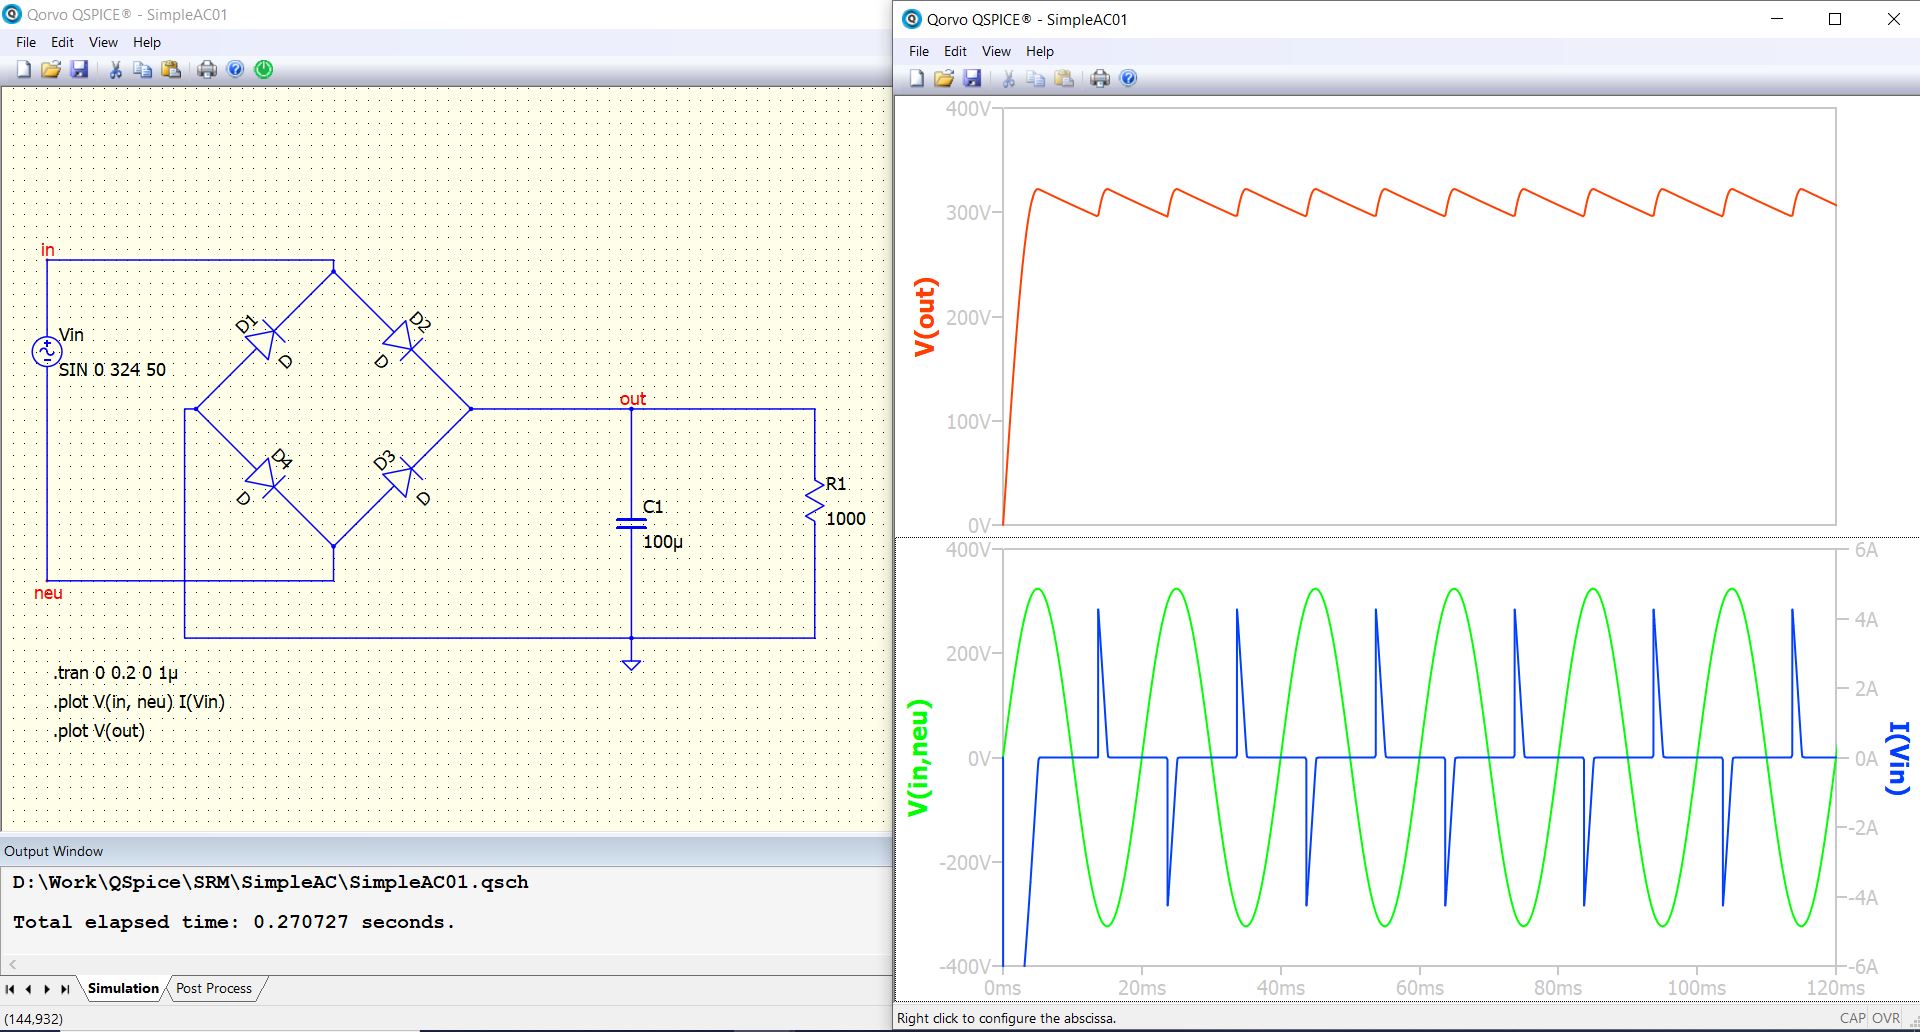The height and width of the screenshot is (1032, 1920).
Task: Click the V(out) trace label
Action: coord(925,317)
